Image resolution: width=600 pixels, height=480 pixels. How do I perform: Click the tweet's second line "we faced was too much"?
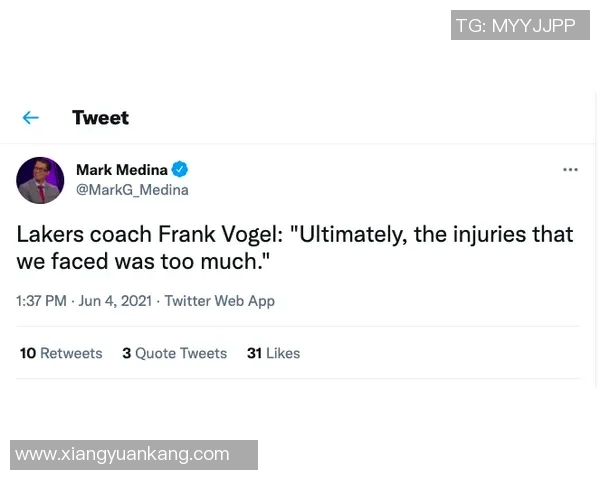tap(143, 262)
